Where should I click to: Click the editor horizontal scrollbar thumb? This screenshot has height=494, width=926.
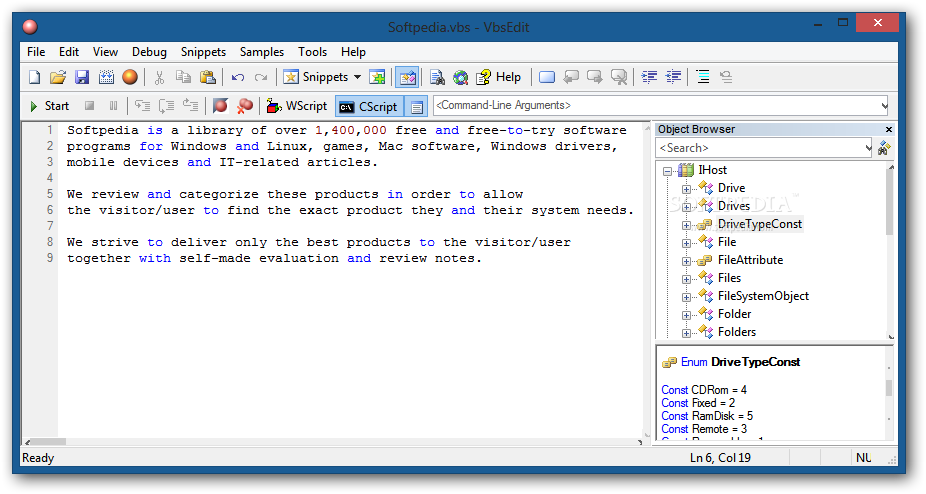click(x=48, y=441)
